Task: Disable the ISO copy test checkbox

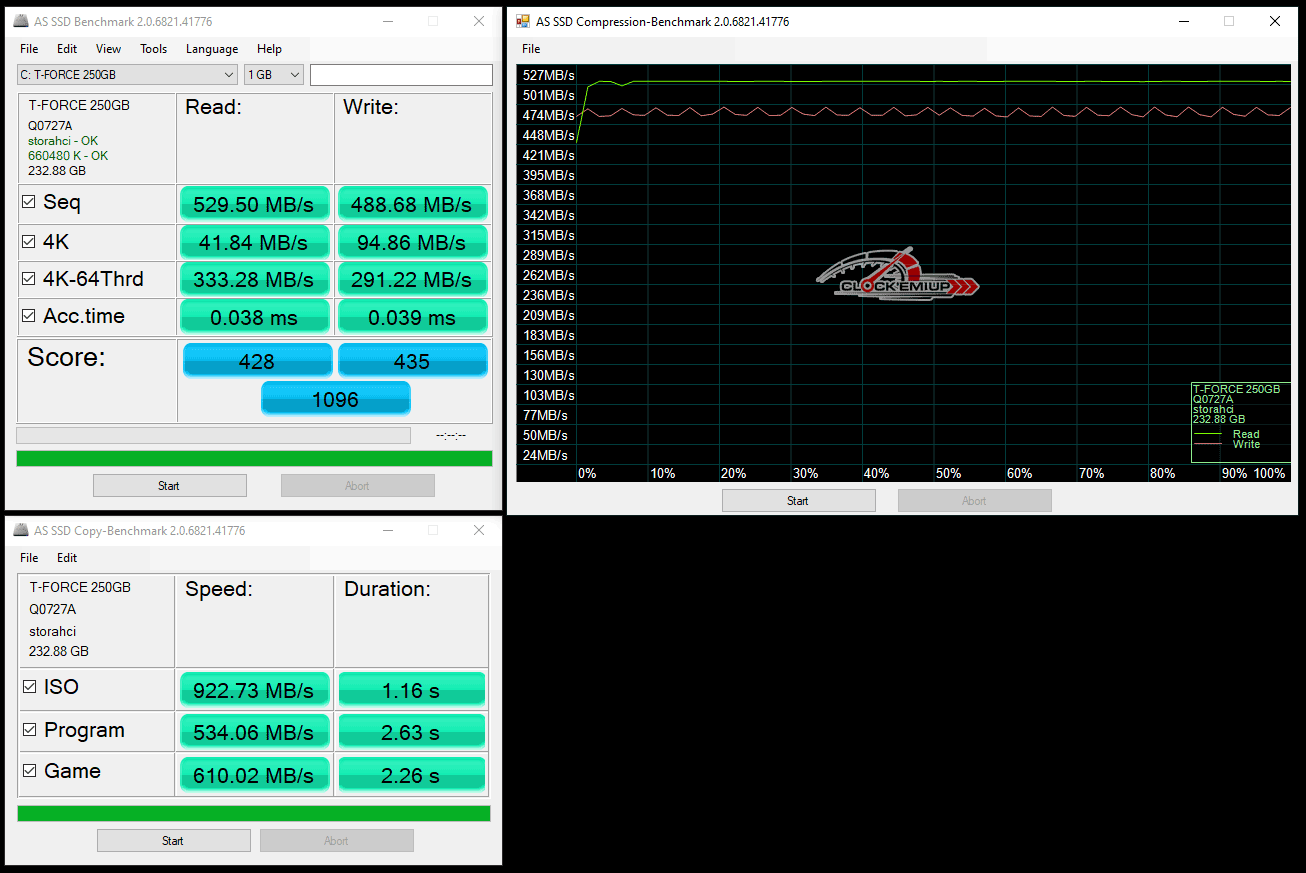Action: (30, 688)
